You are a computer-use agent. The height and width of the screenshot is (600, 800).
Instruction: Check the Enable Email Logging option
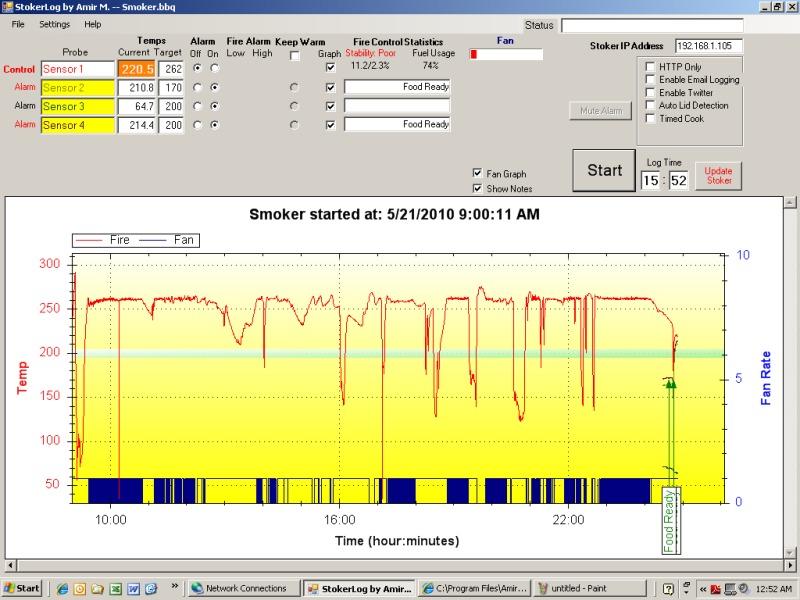[651, 79]
